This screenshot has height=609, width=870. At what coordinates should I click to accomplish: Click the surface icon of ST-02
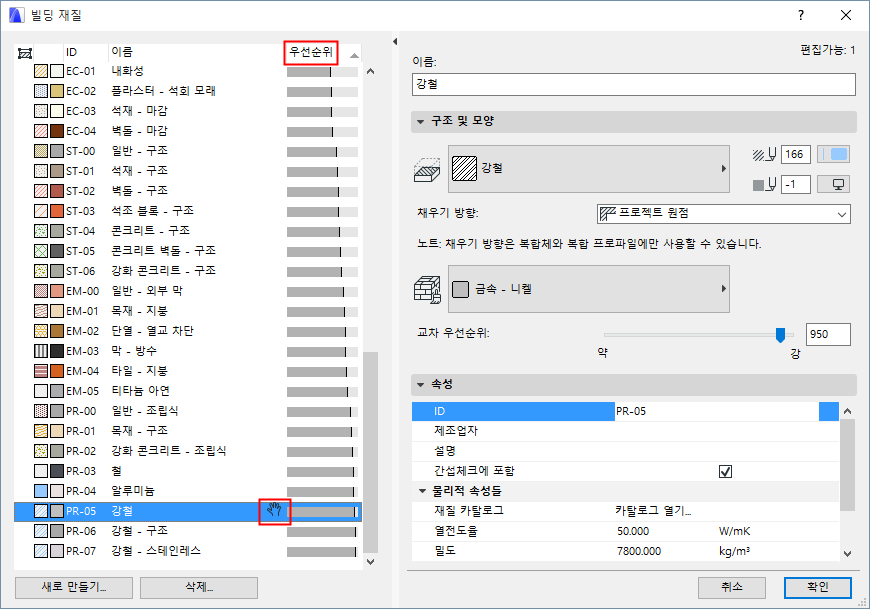(x=57, y=191)
